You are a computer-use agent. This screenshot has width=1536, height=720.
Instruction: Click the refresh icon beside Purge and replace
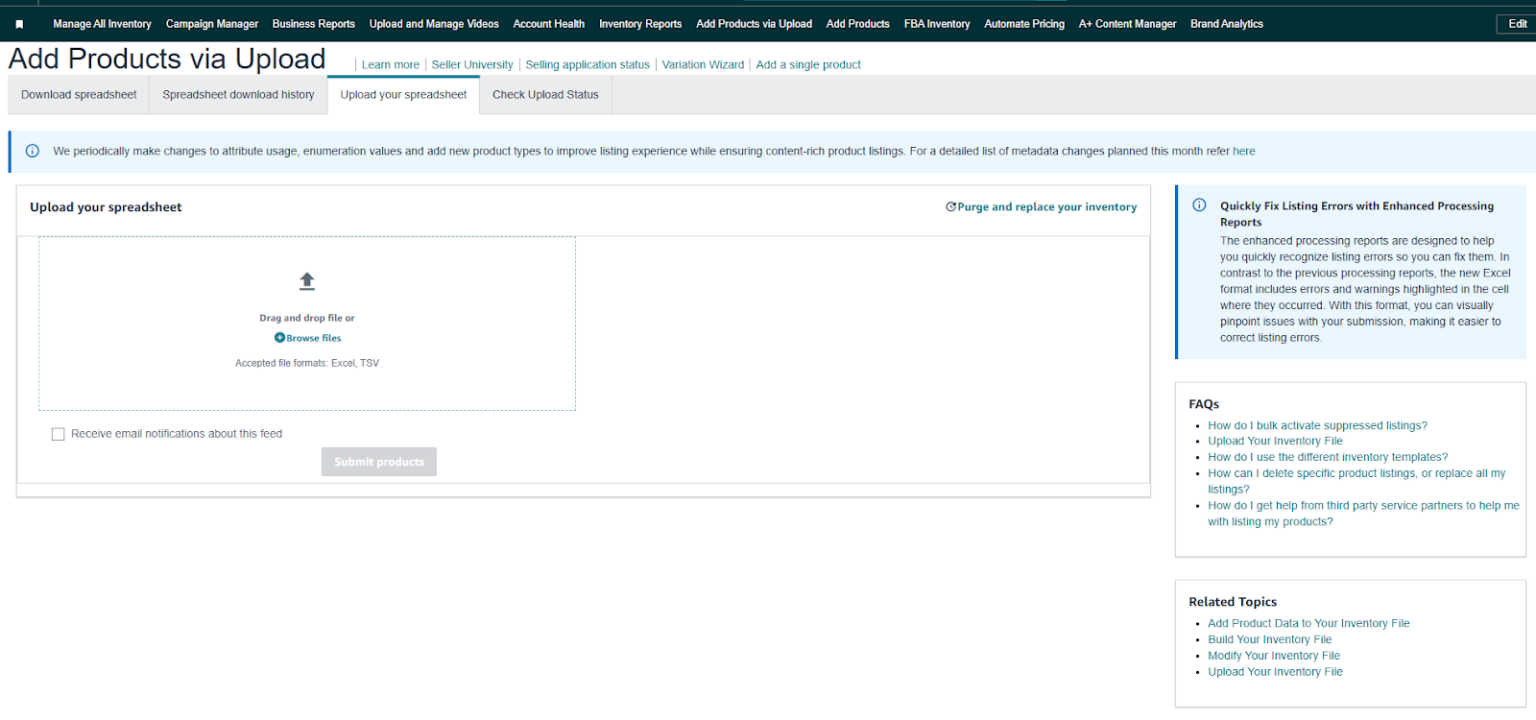(950, 206)
